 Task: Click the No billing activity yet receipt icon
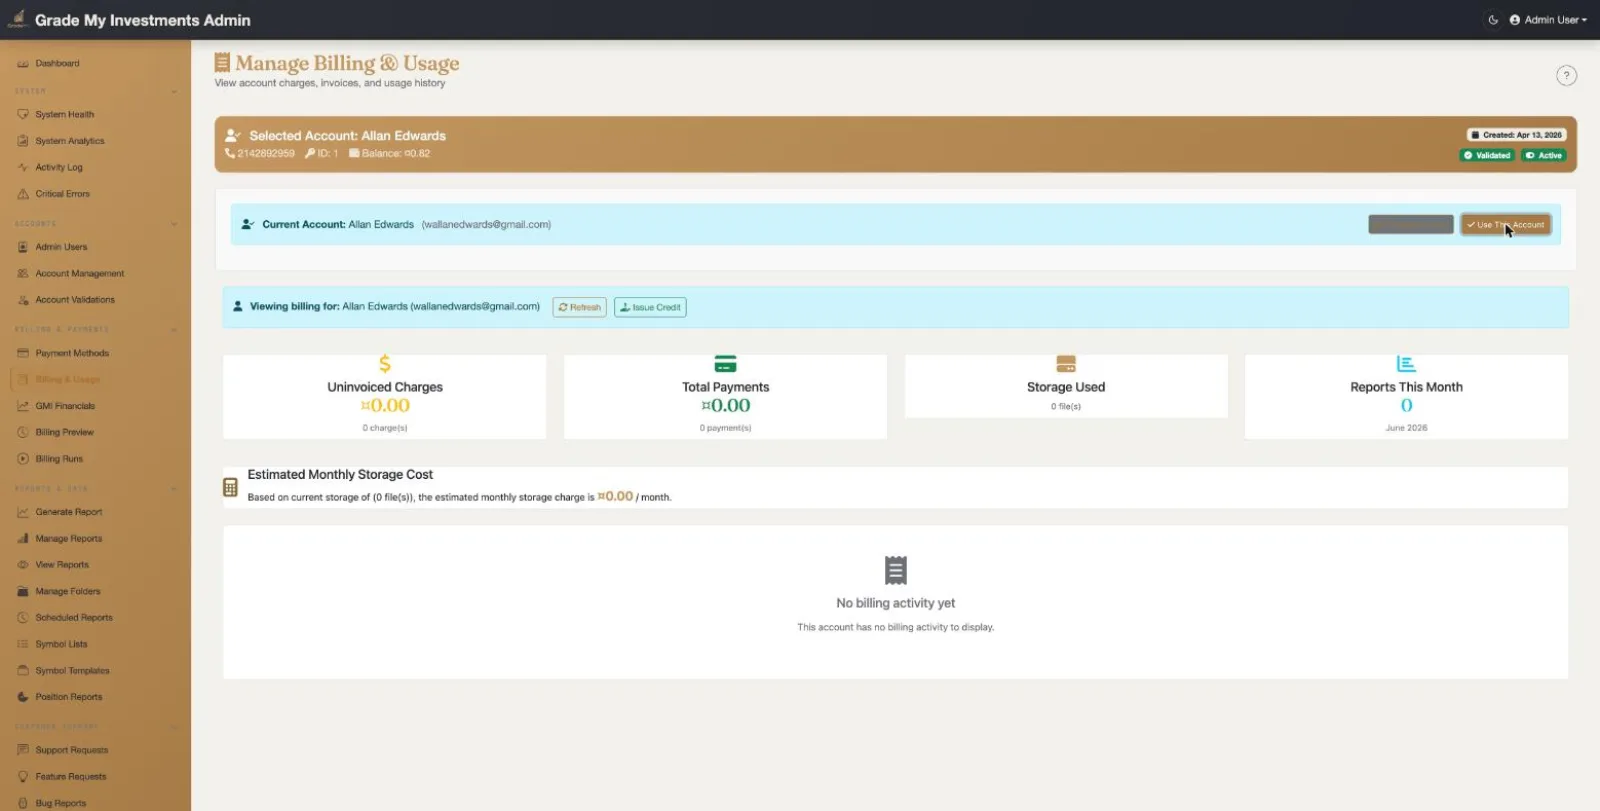click(x=896, y=570)
